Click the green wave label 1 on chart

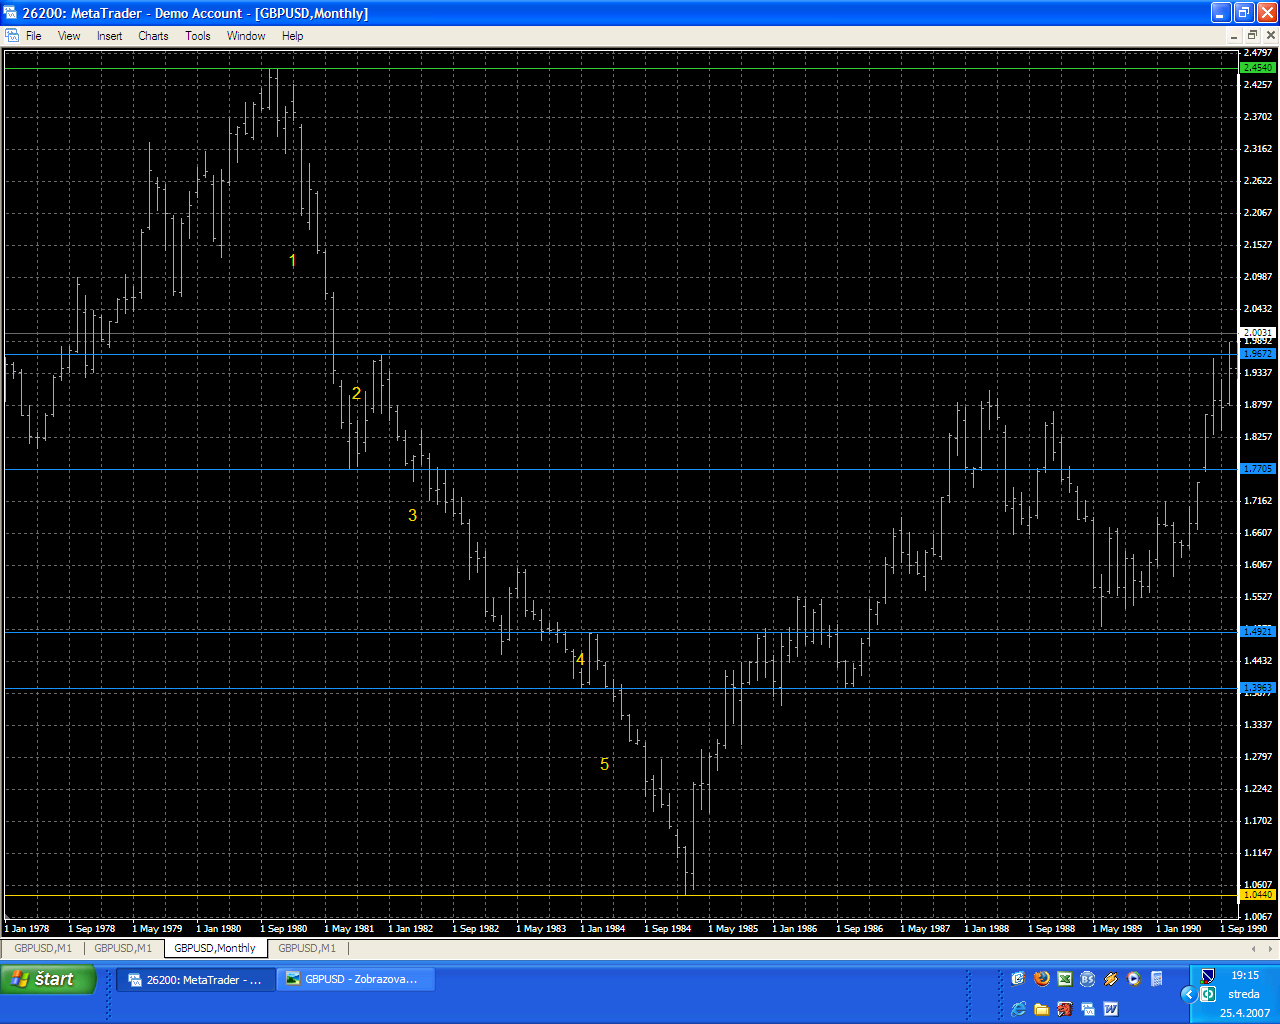pyautogui.click(x=292, y=260)
